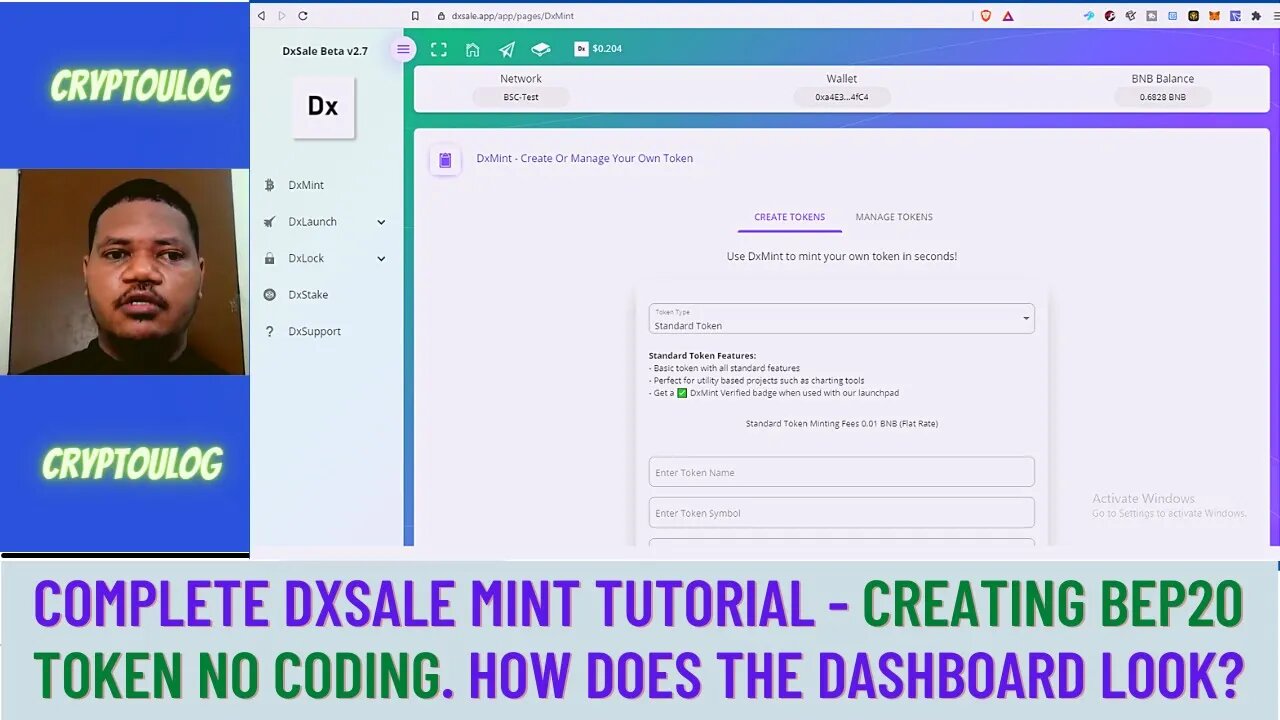1280x720 pixels.
Task: Click the DxStake round sidebar icon
Action: pyautogui.click(x=269, y=295)
